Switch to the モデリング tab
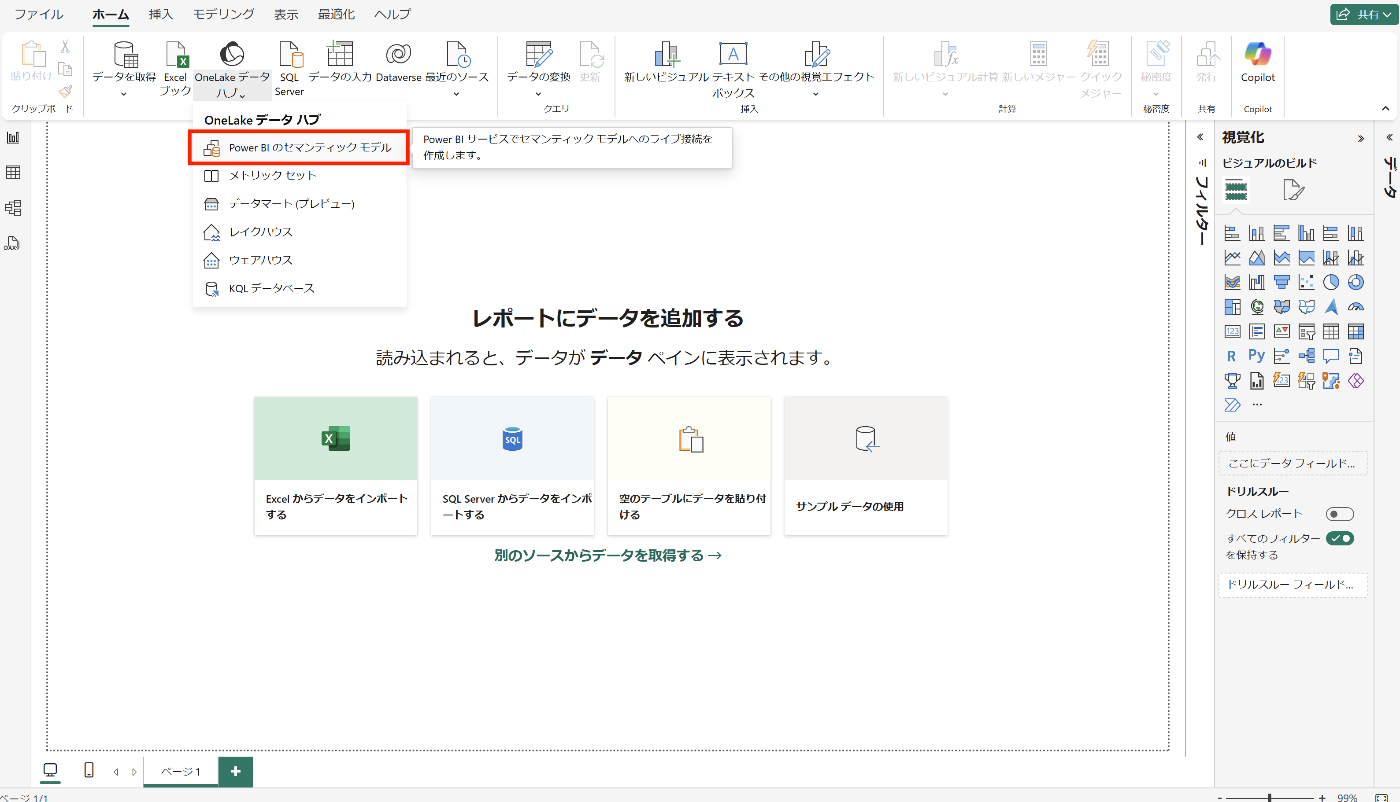This screenshot has height=802, width=1400. 224,14
